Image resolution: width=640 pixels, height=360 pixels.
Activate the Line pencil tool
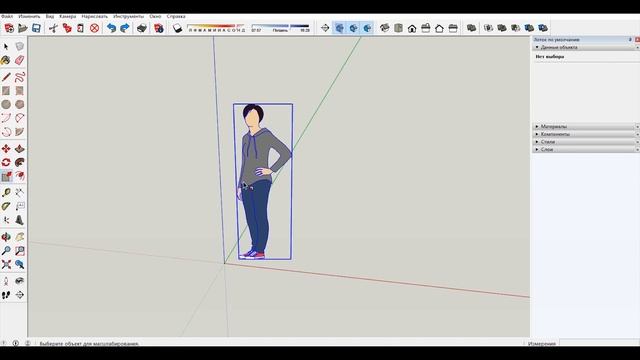6,77
